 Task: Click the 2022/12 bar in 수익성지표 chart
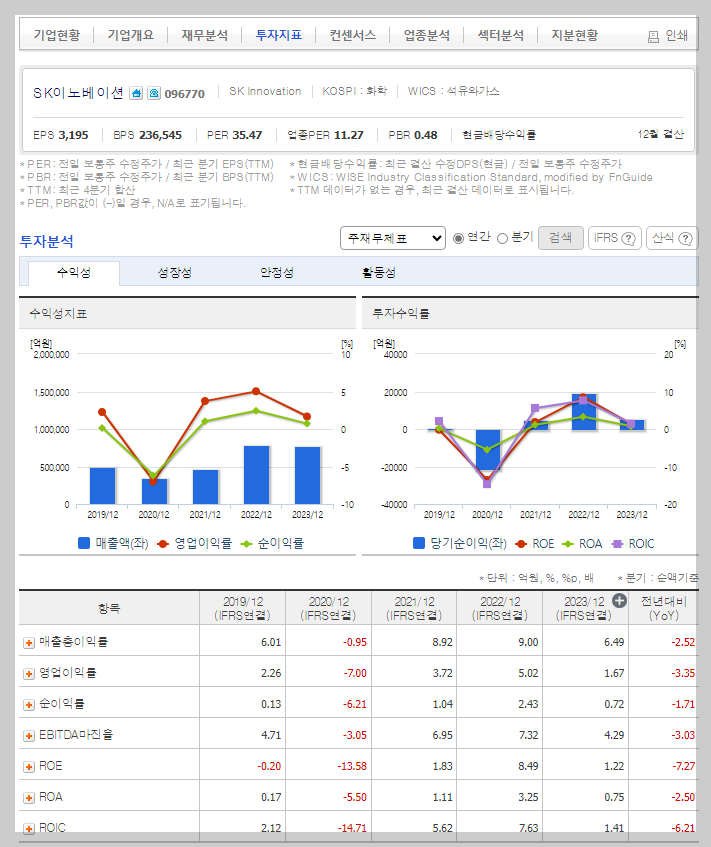point(257,475)
